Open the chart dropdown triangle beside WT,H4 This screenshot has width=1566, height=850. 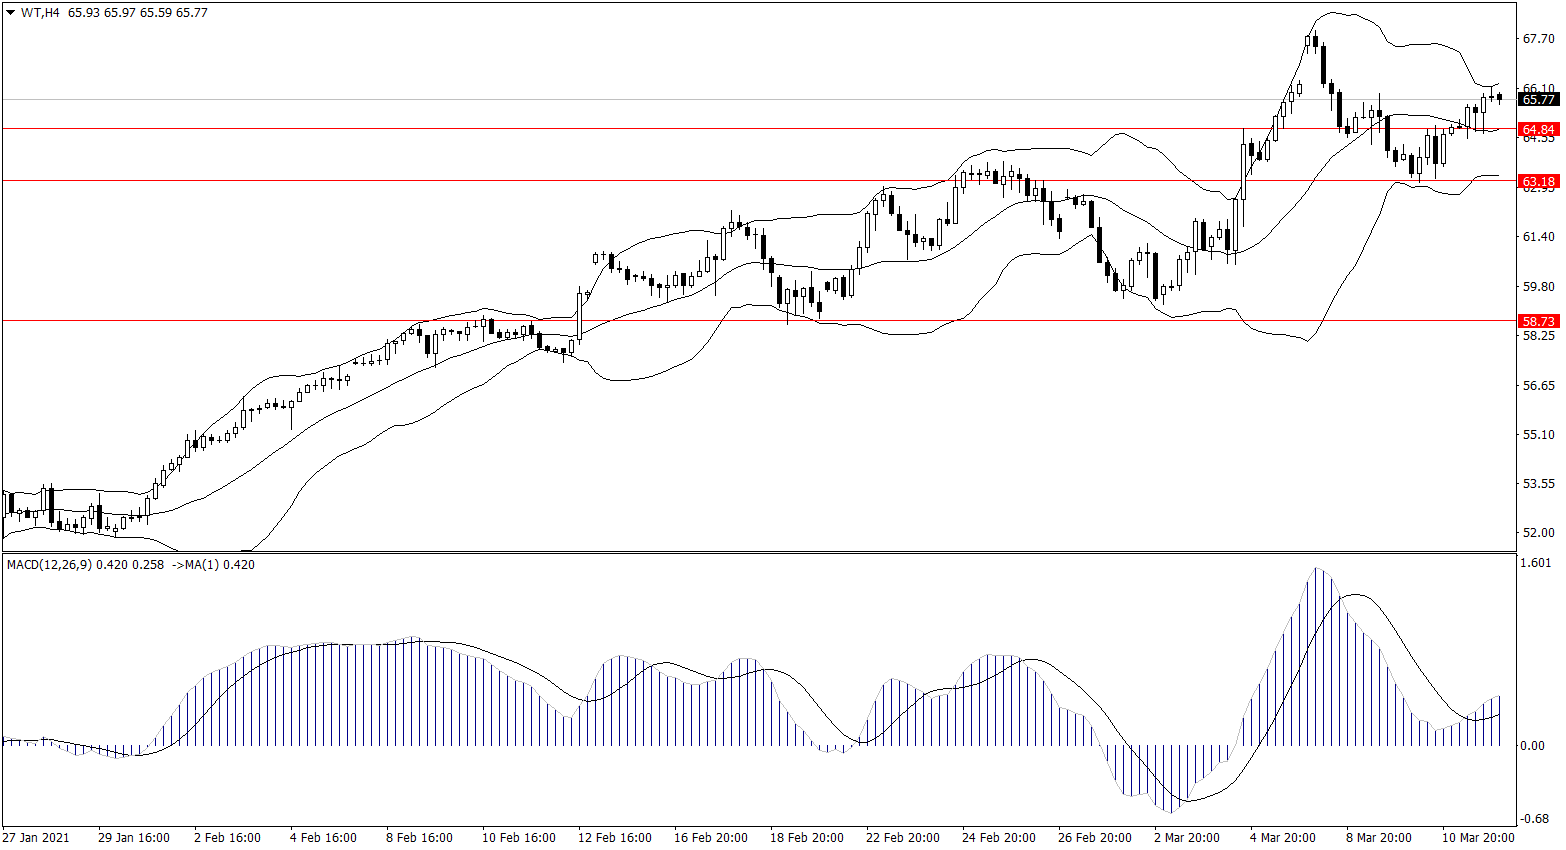tap(11, 13)
